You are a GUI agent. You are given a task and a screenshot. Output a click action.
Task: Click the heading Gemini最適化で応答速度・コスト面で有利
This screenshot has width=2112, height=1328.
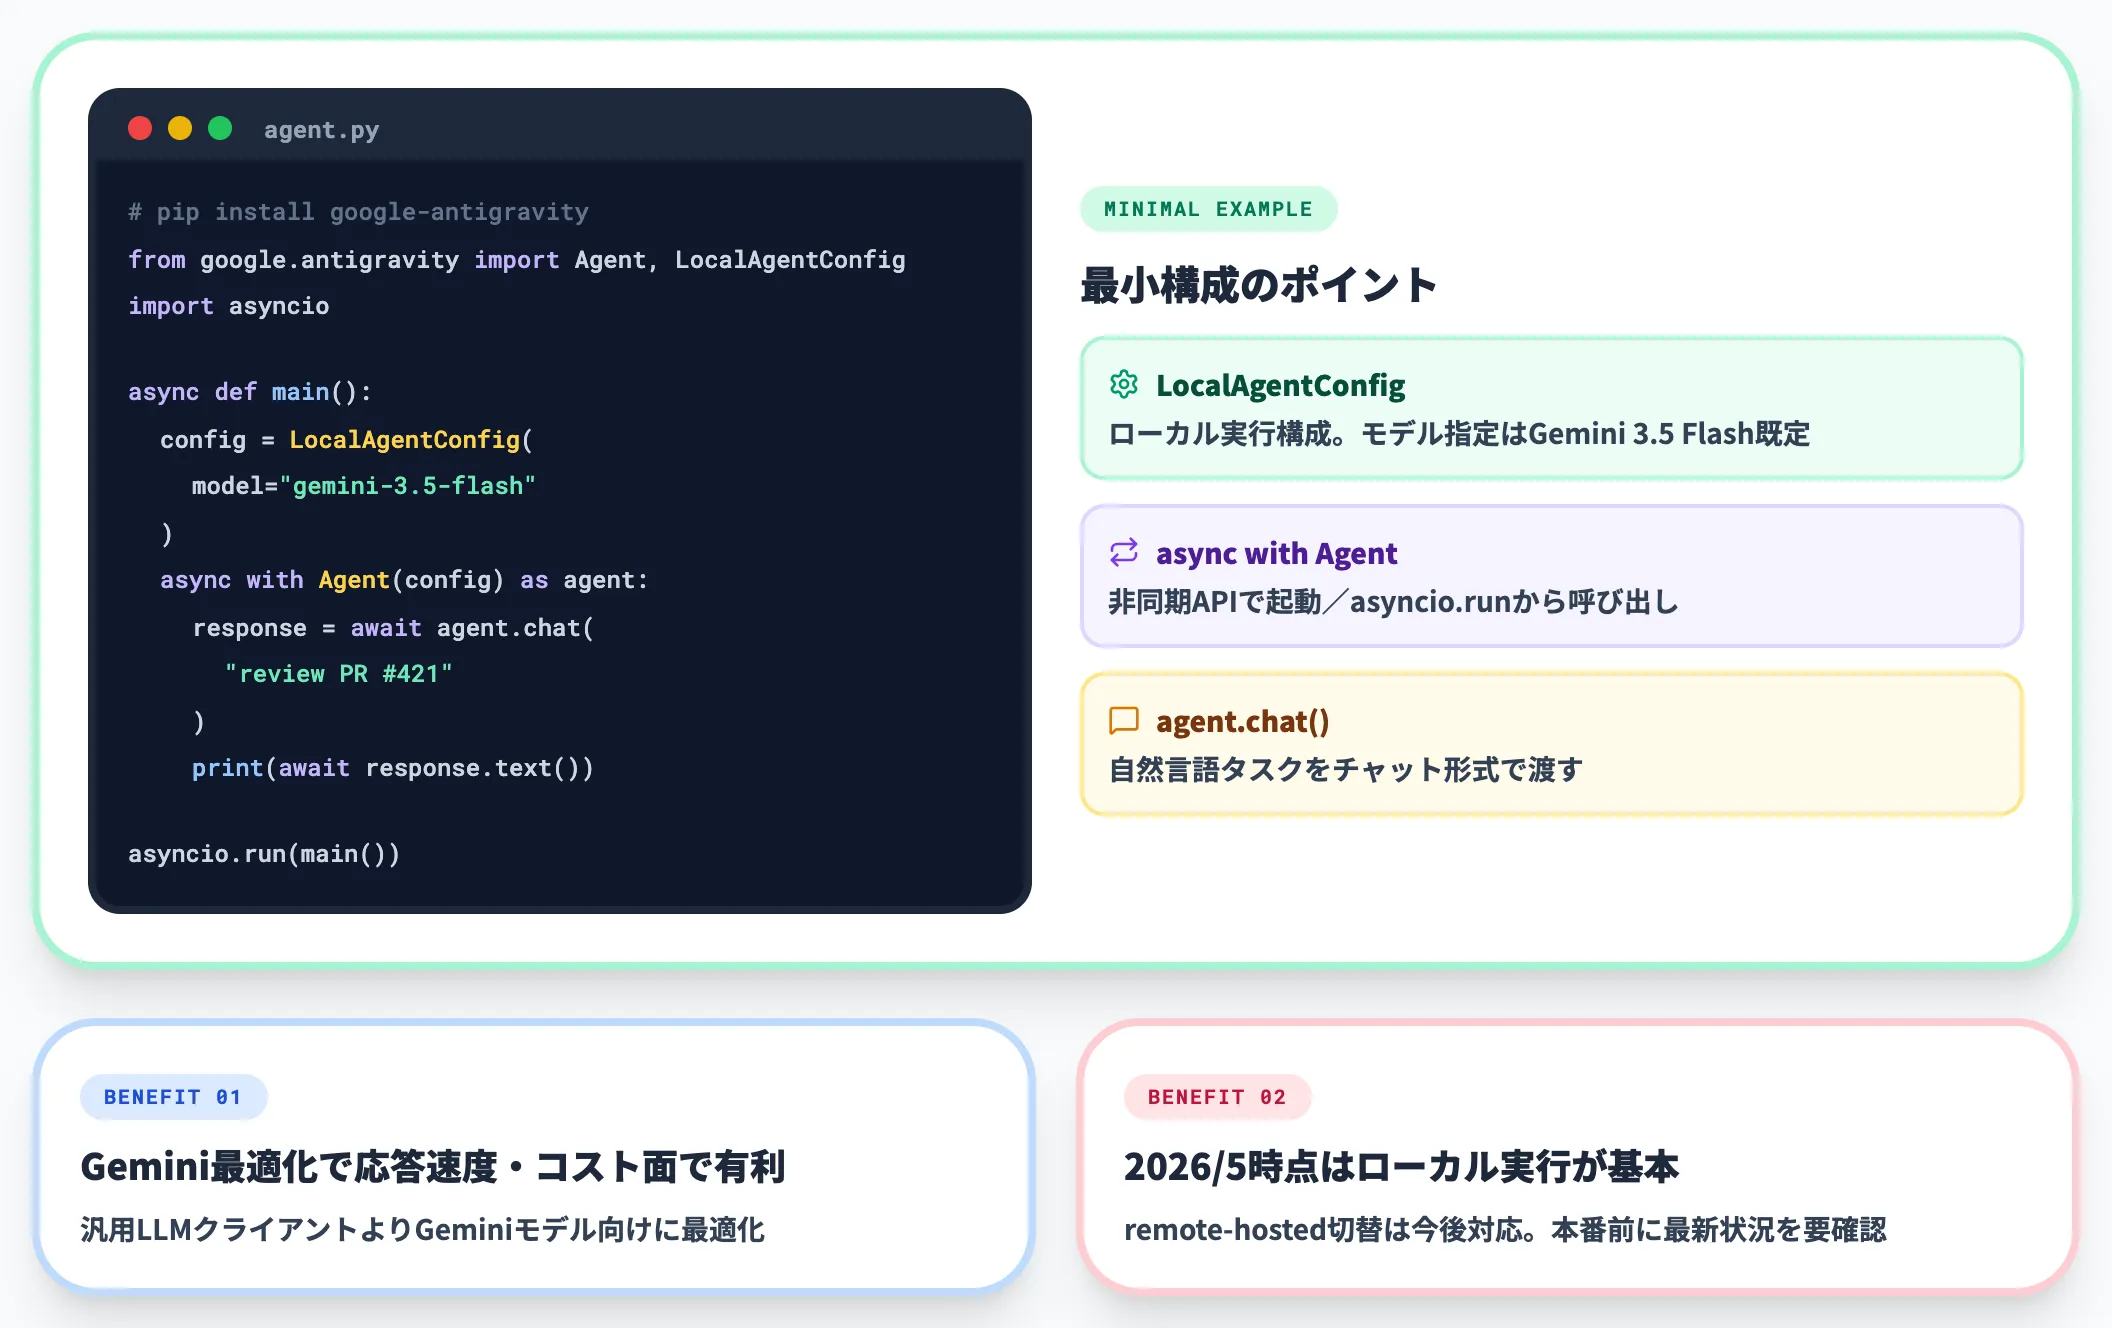pos(433,1167)
